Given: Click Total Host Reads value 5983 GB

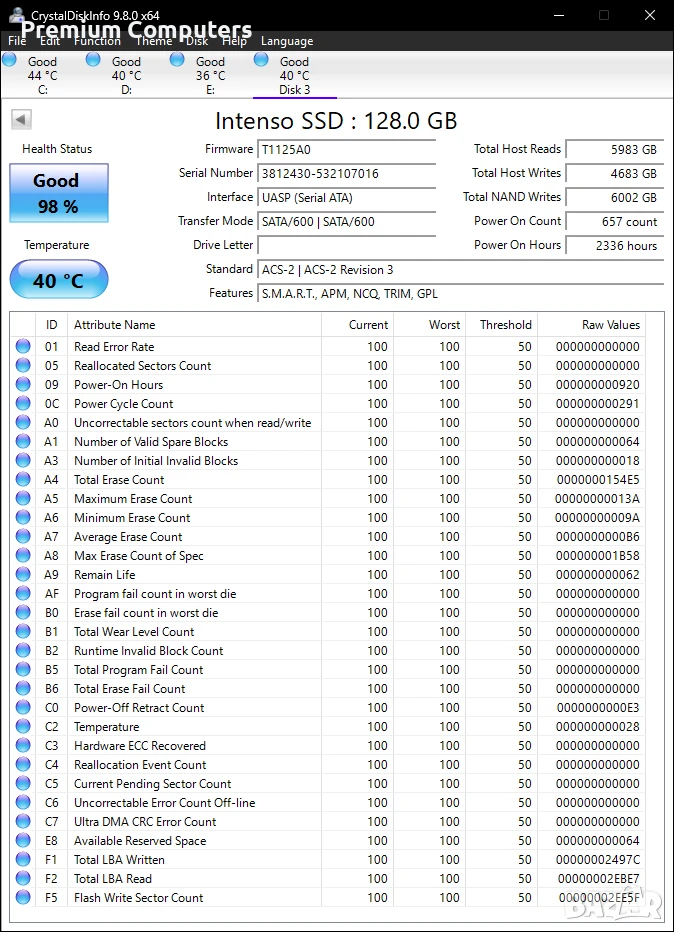Looking at the screenshot, I should click(x=615, y=149).
